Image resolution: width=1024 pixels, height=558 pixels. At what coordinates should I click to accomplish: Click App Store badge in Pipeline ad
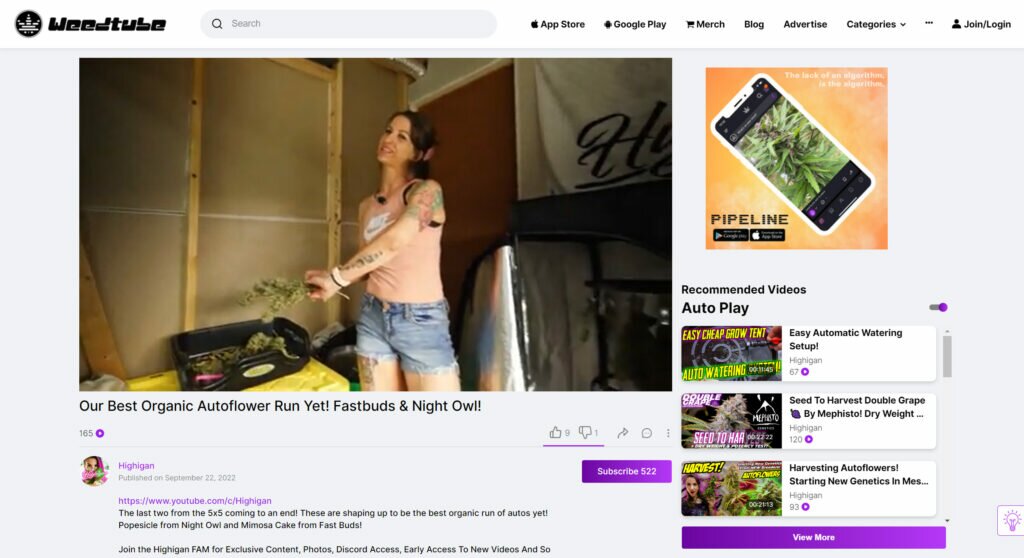coord(767,235)
